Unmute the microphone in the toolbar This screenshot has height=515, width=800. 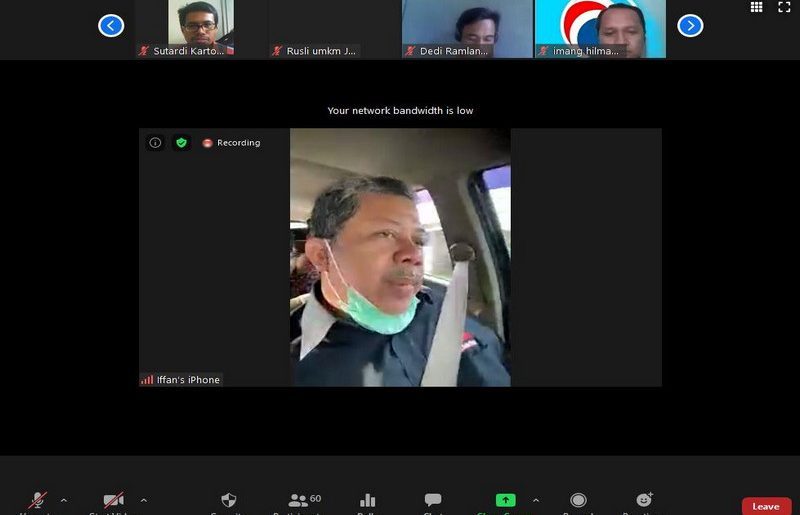click(38, 500)
